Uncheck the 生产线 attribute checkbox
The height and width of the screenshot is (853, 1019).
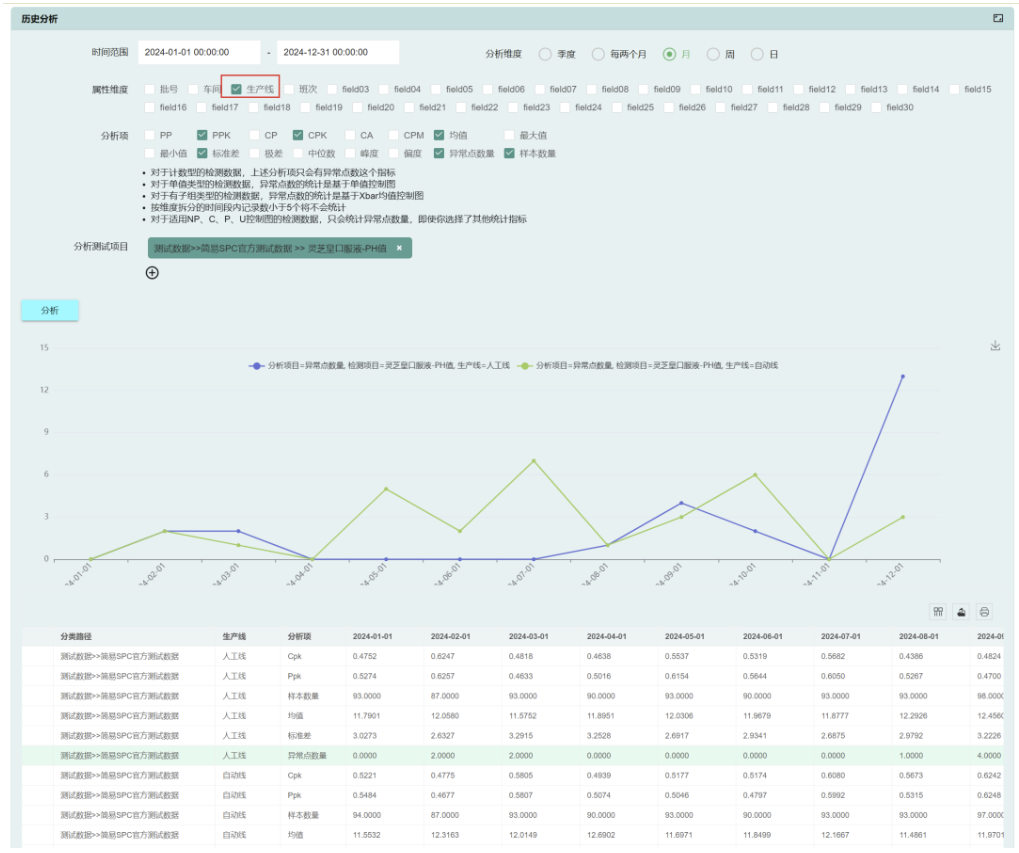coord(237,89)
